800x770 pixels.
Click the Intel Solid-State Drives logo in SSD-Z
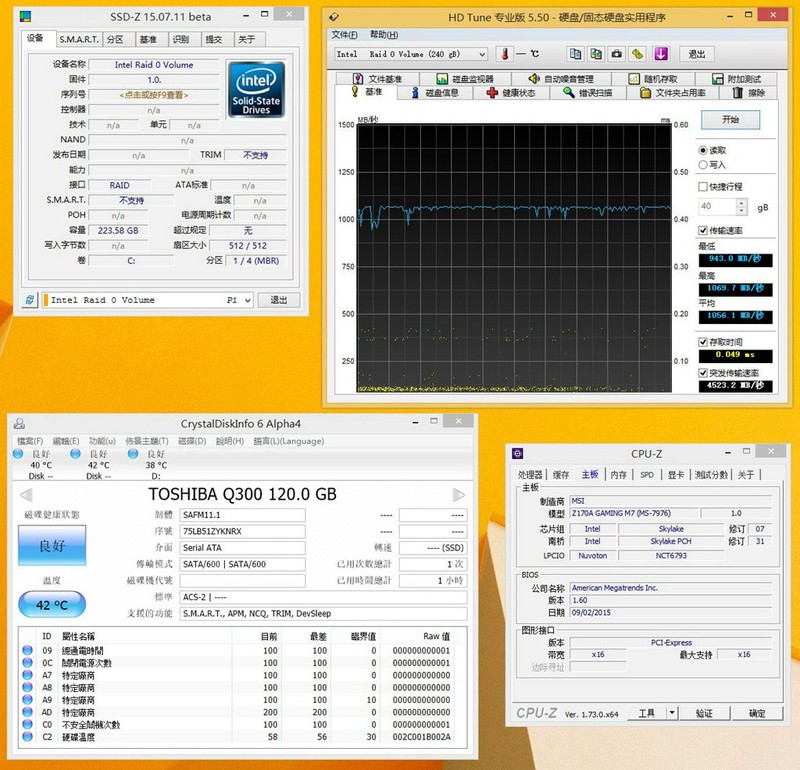258,90
